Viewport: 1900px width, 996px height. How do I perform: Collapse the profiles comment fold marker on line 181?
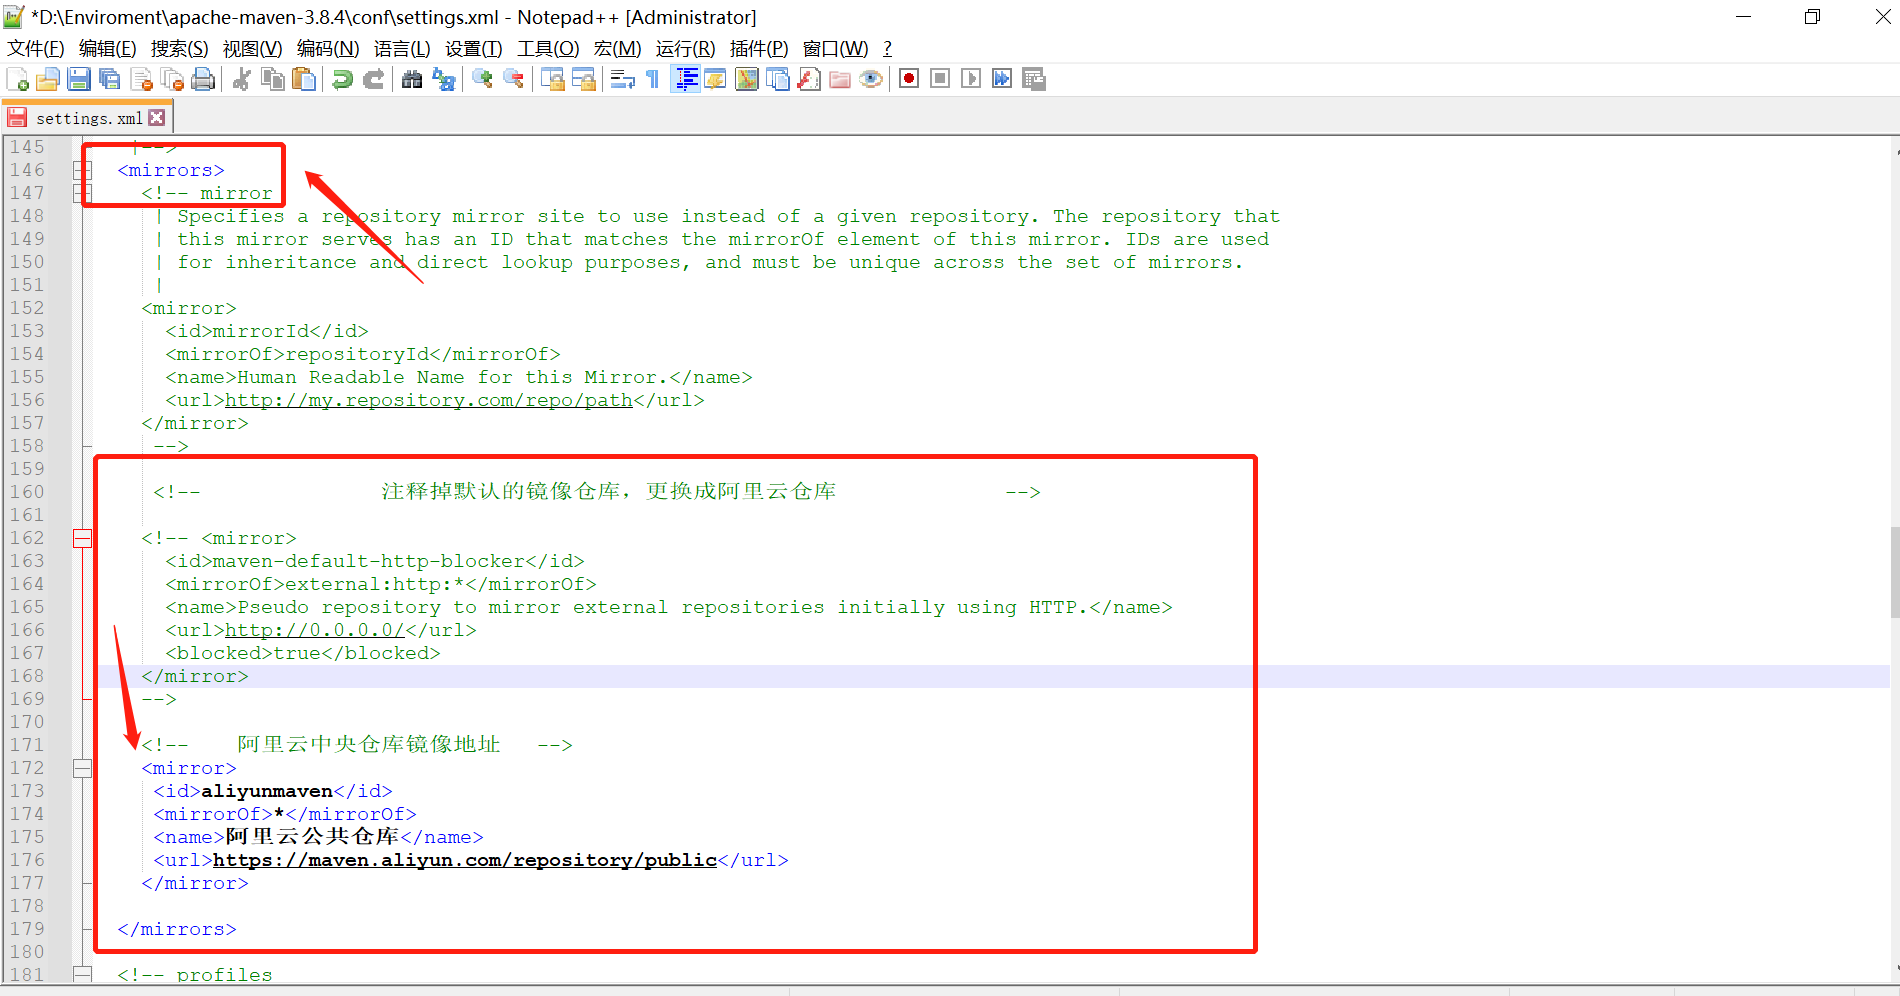pos(82,974)
